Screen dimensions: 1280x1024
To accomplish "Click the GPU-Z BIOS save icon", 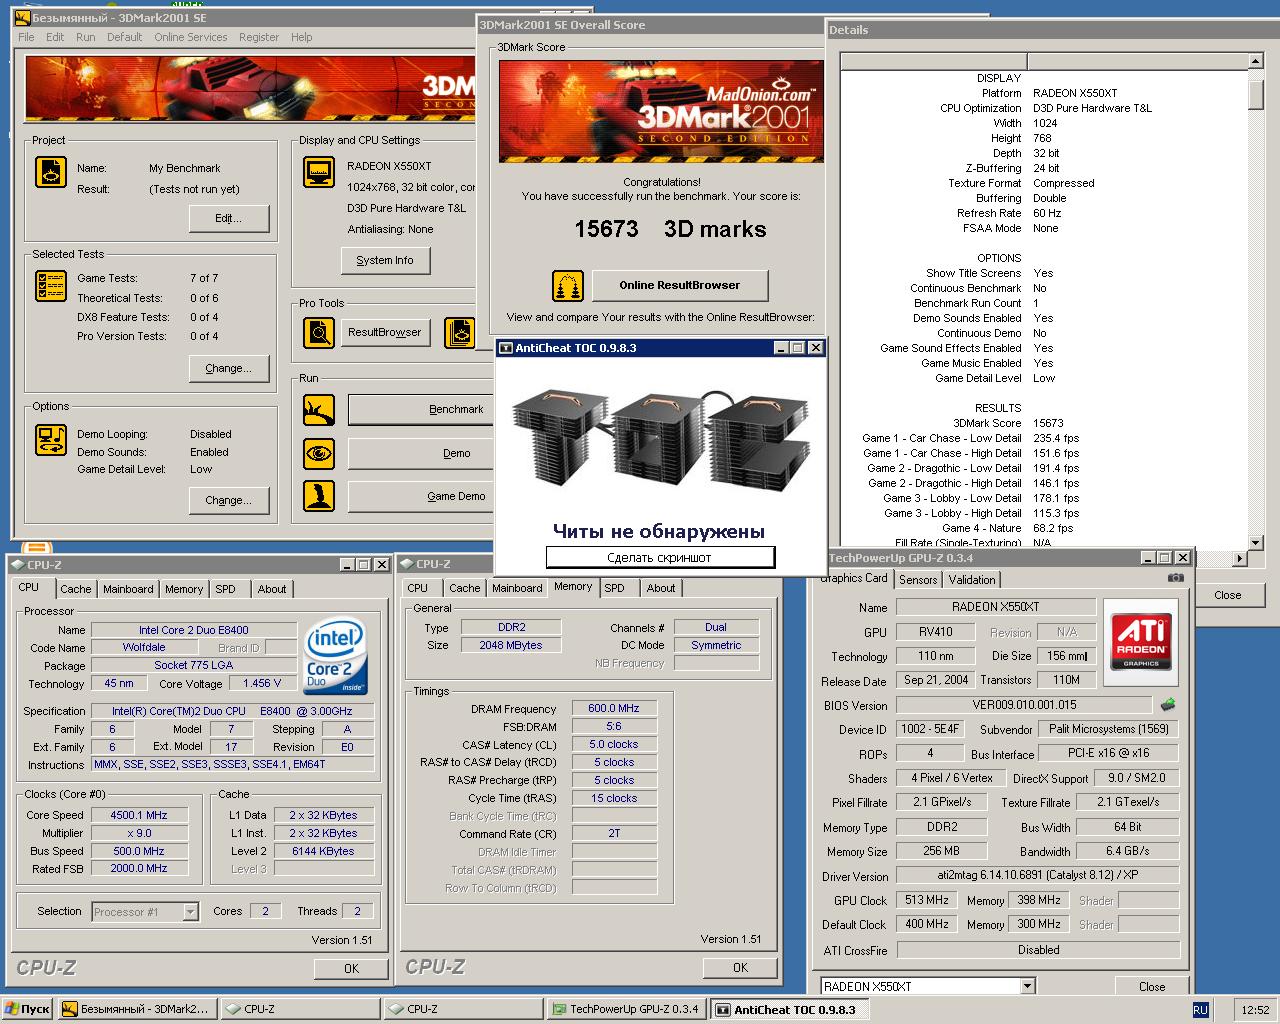I will (1167, 705).
